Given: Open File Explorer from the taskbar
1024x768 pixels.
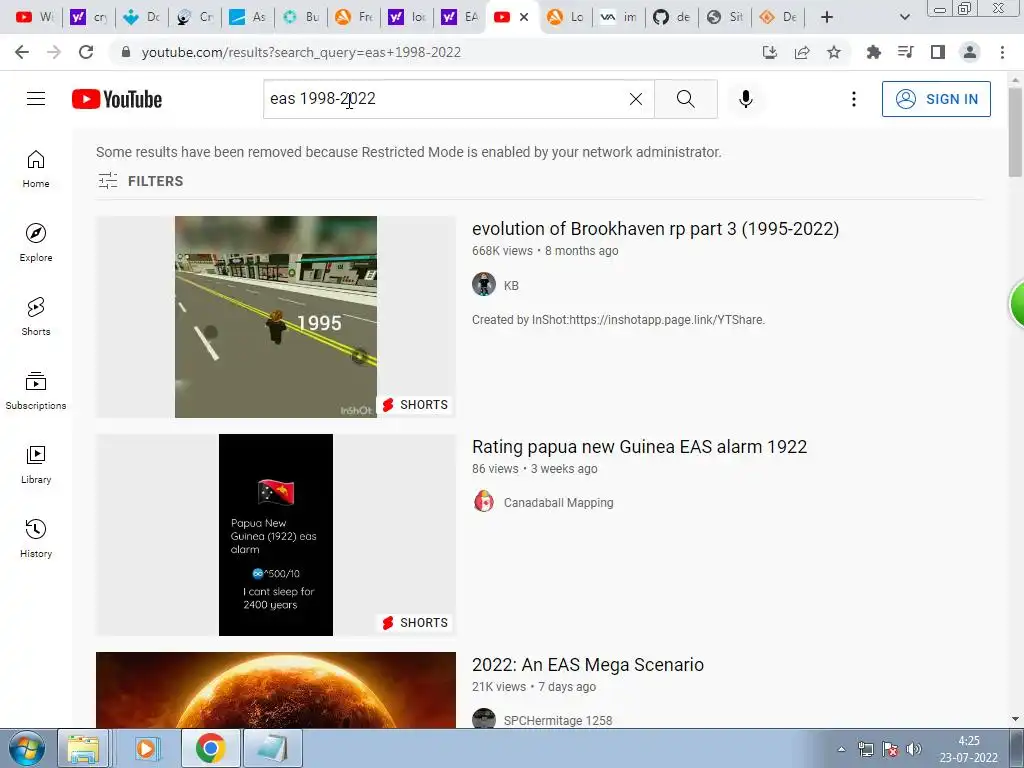Looking at the screenshot, I should (x=84, y=748).
